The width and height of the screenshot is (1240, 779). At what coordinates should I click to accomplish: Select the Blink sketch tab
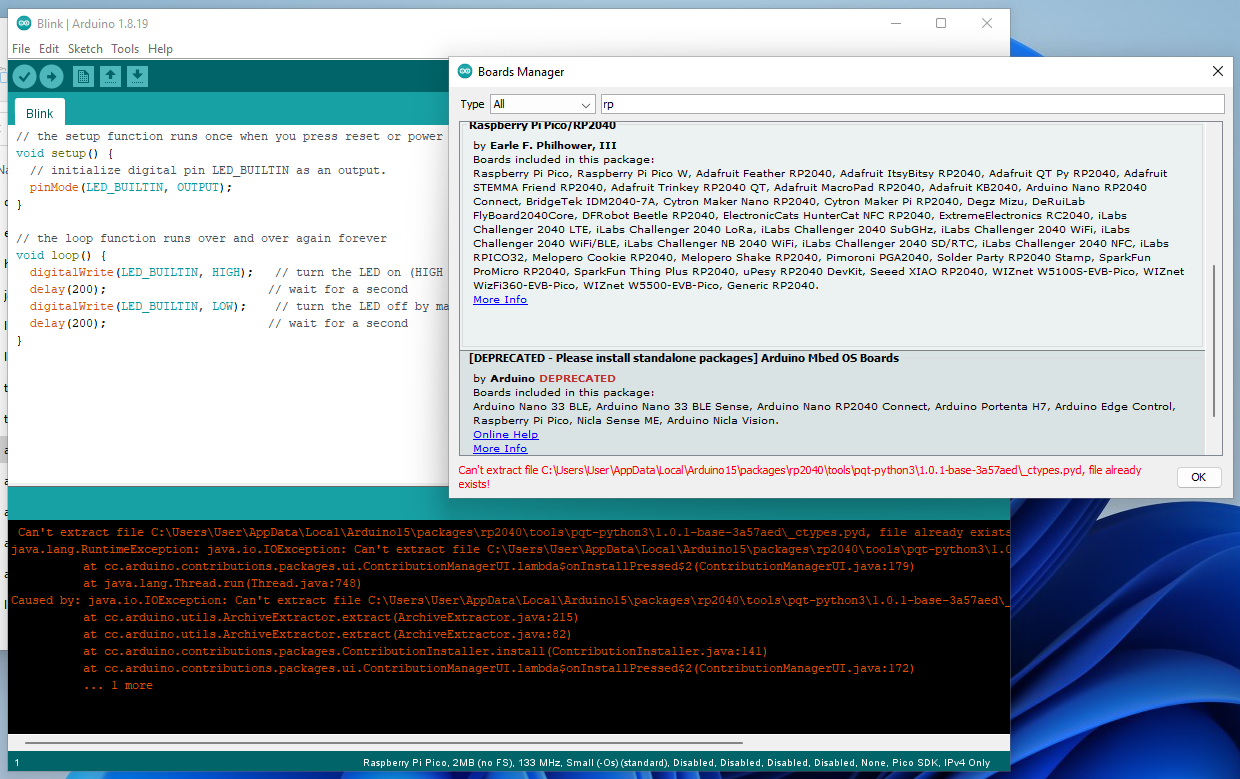point(40,113)
